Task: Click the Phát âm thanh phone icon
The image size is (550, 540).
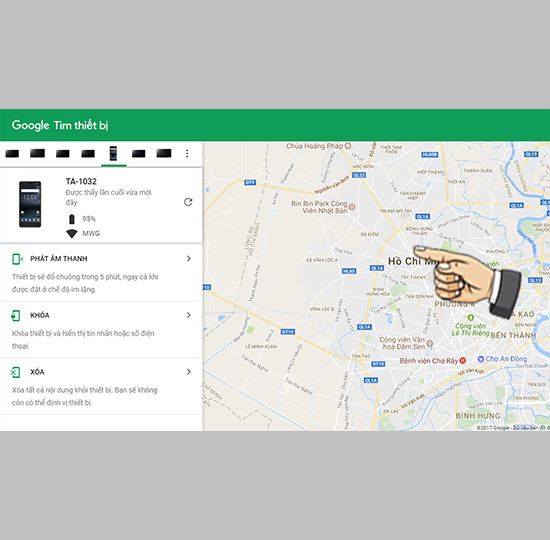Action: click(x=17, y=259)
